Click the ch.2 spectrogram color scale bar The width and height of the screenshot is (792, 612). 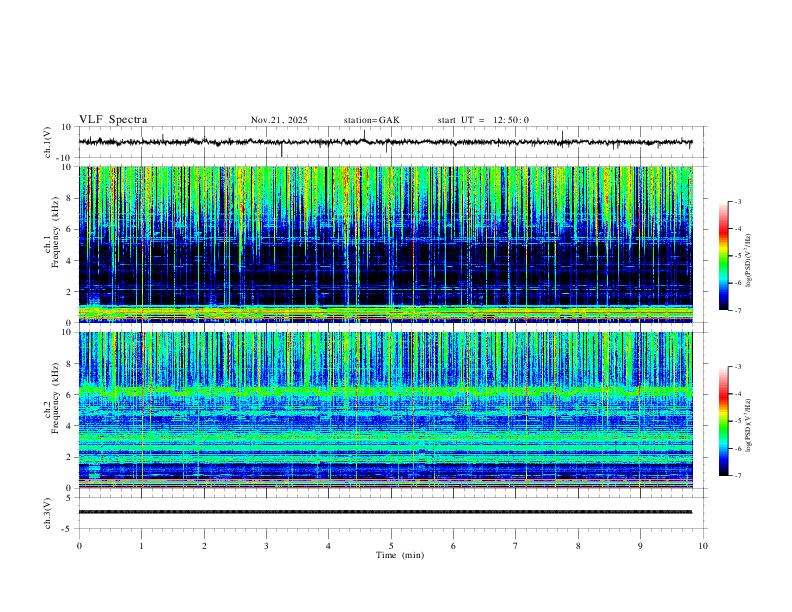click(724, 421)
